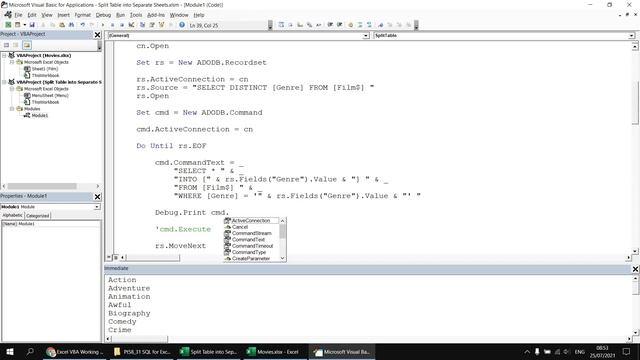The height and width of the screenshot is (360, 640).
Task: Open the Insert object dropdown arrow in toolbar
Action: pyautogui.click(x=24, y=25)
